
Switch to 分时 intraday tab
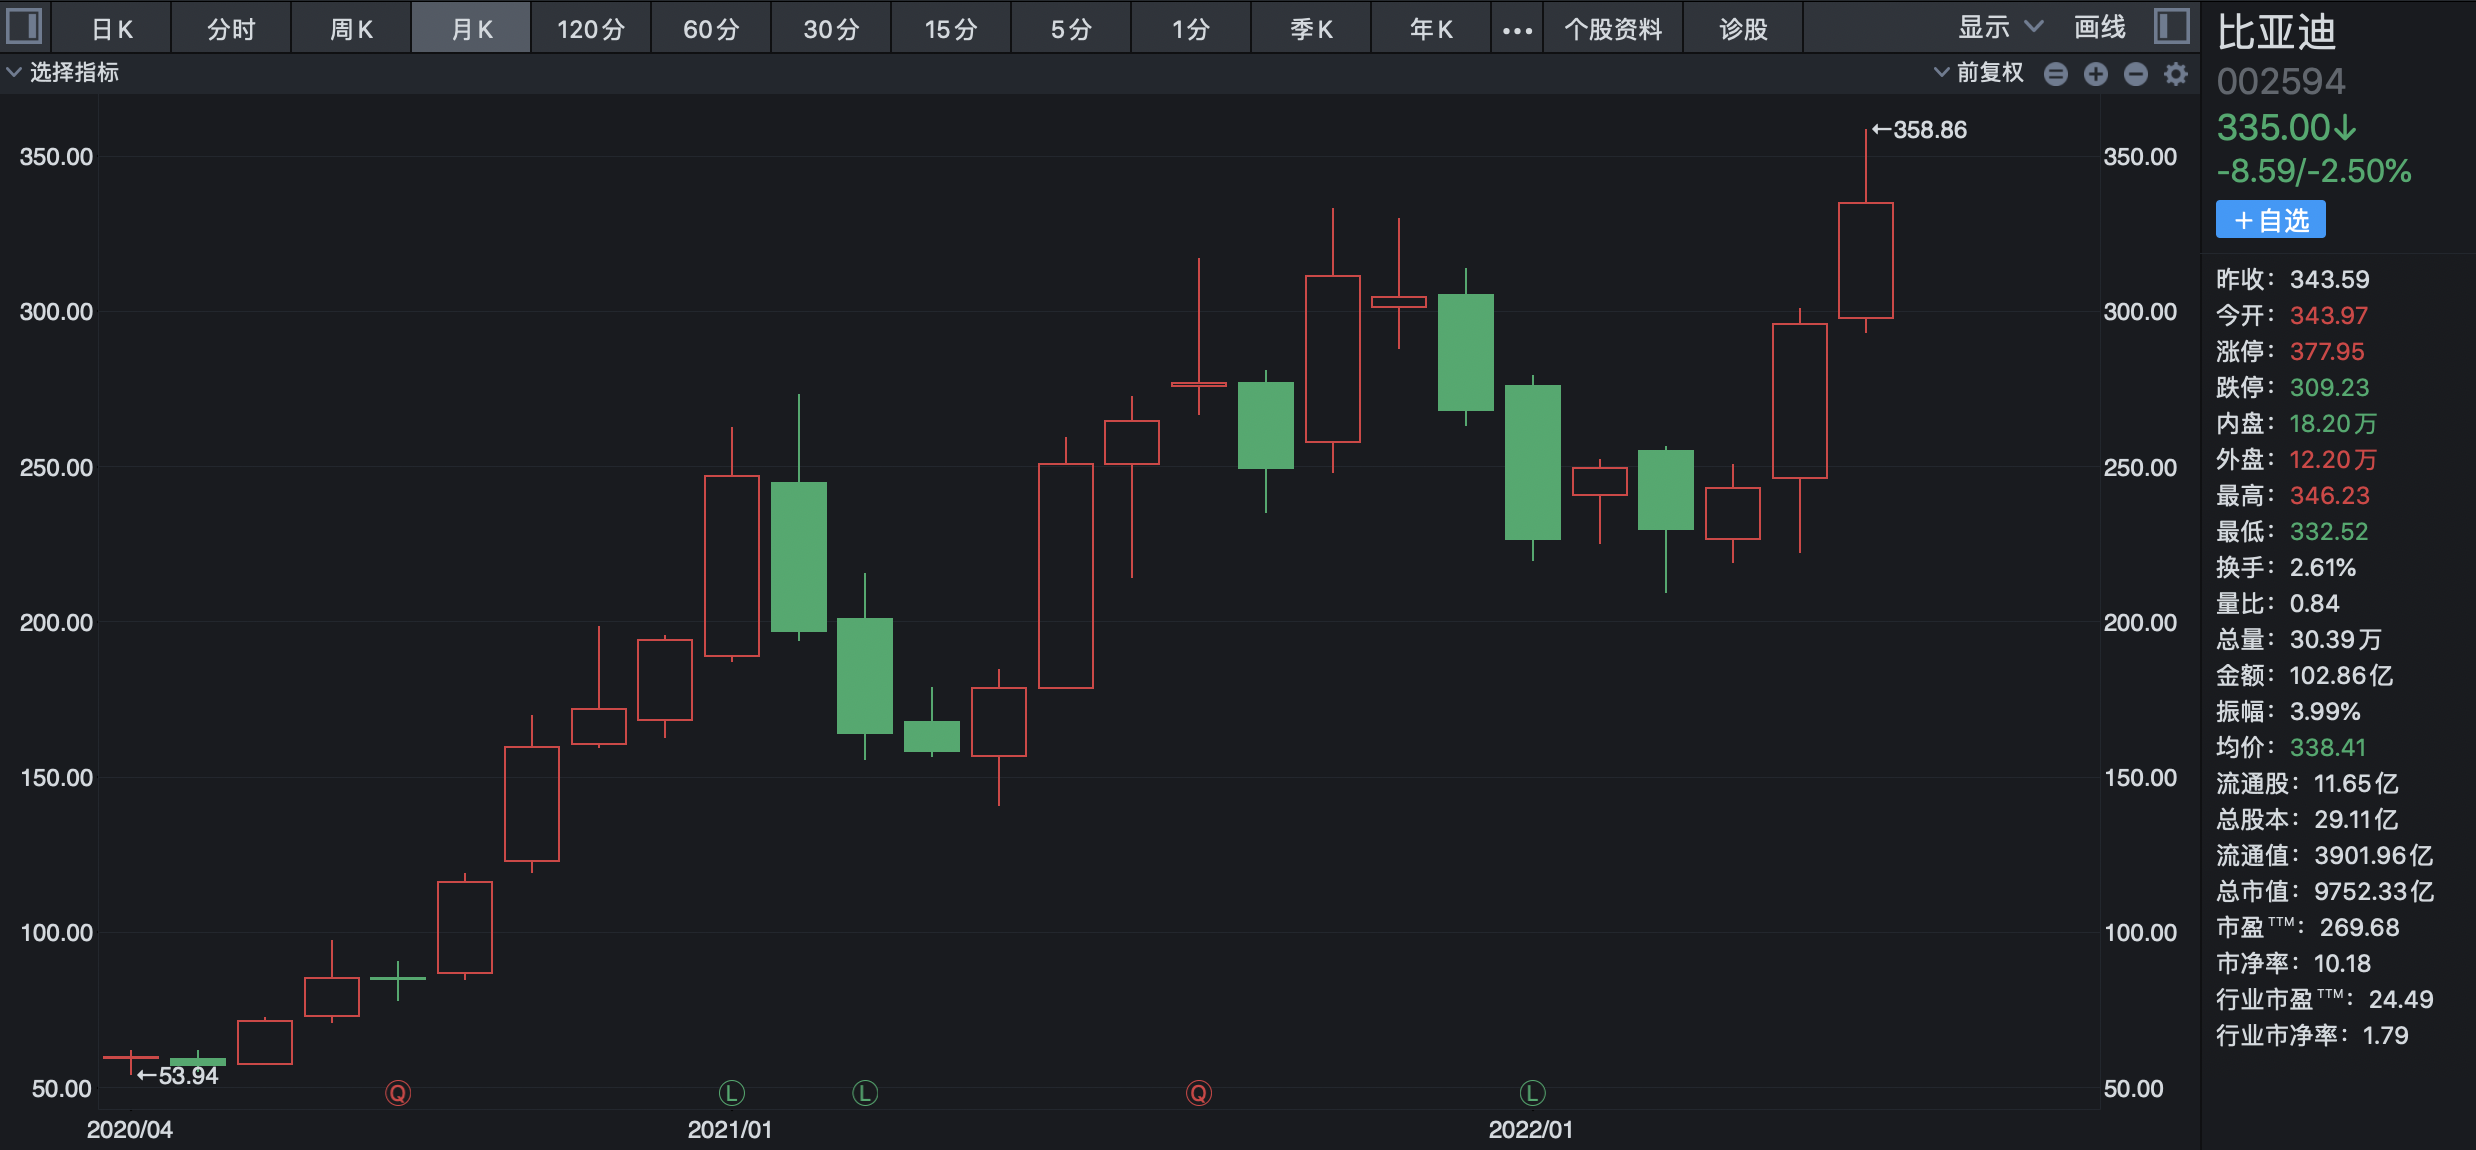[231, 29]
